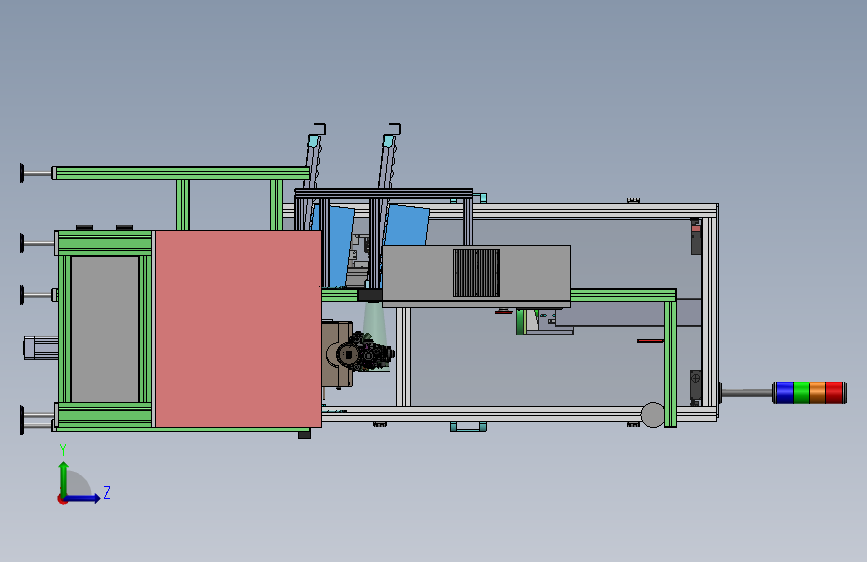Select the left black hook at the top
The image size is (867, 562).
[x=320, y=129]
